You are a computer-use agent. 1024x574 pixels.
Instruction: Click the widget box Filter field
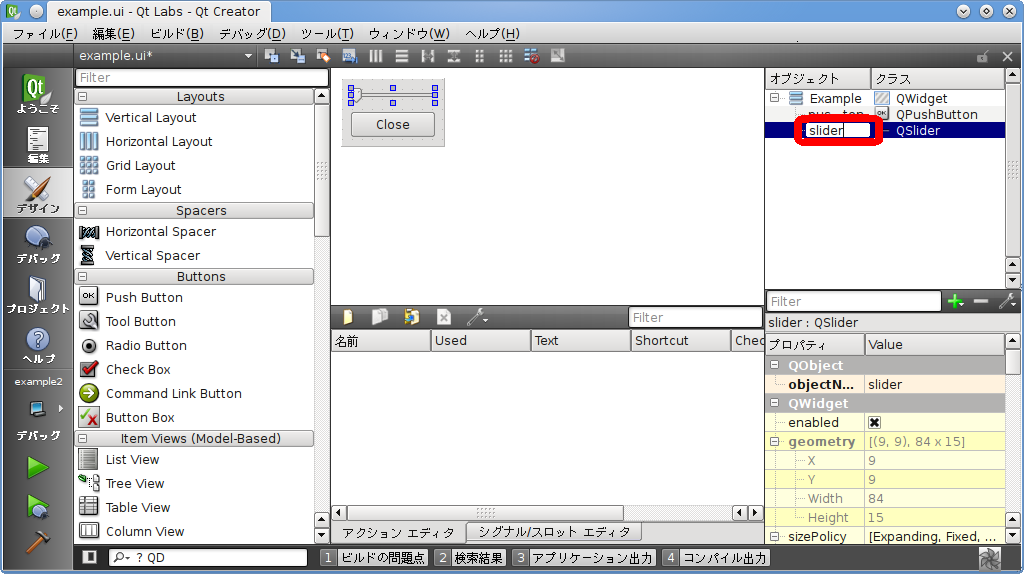point(201,77)
